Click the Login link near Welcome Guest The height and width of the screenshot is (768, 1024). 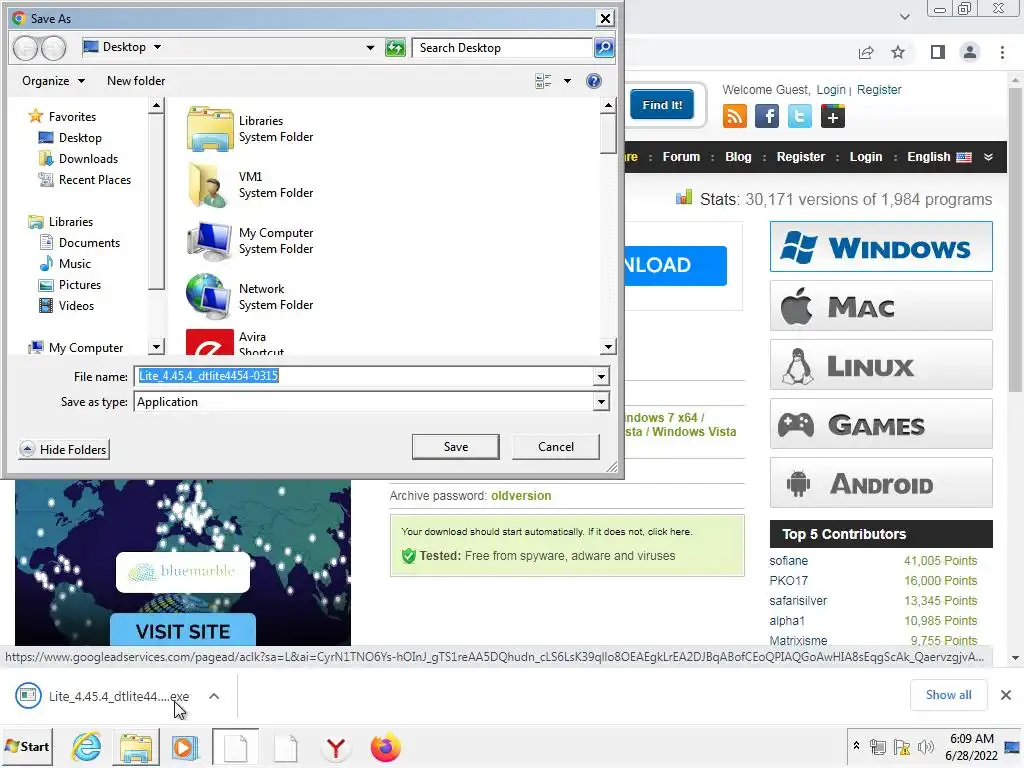click(x=831, y=89)
